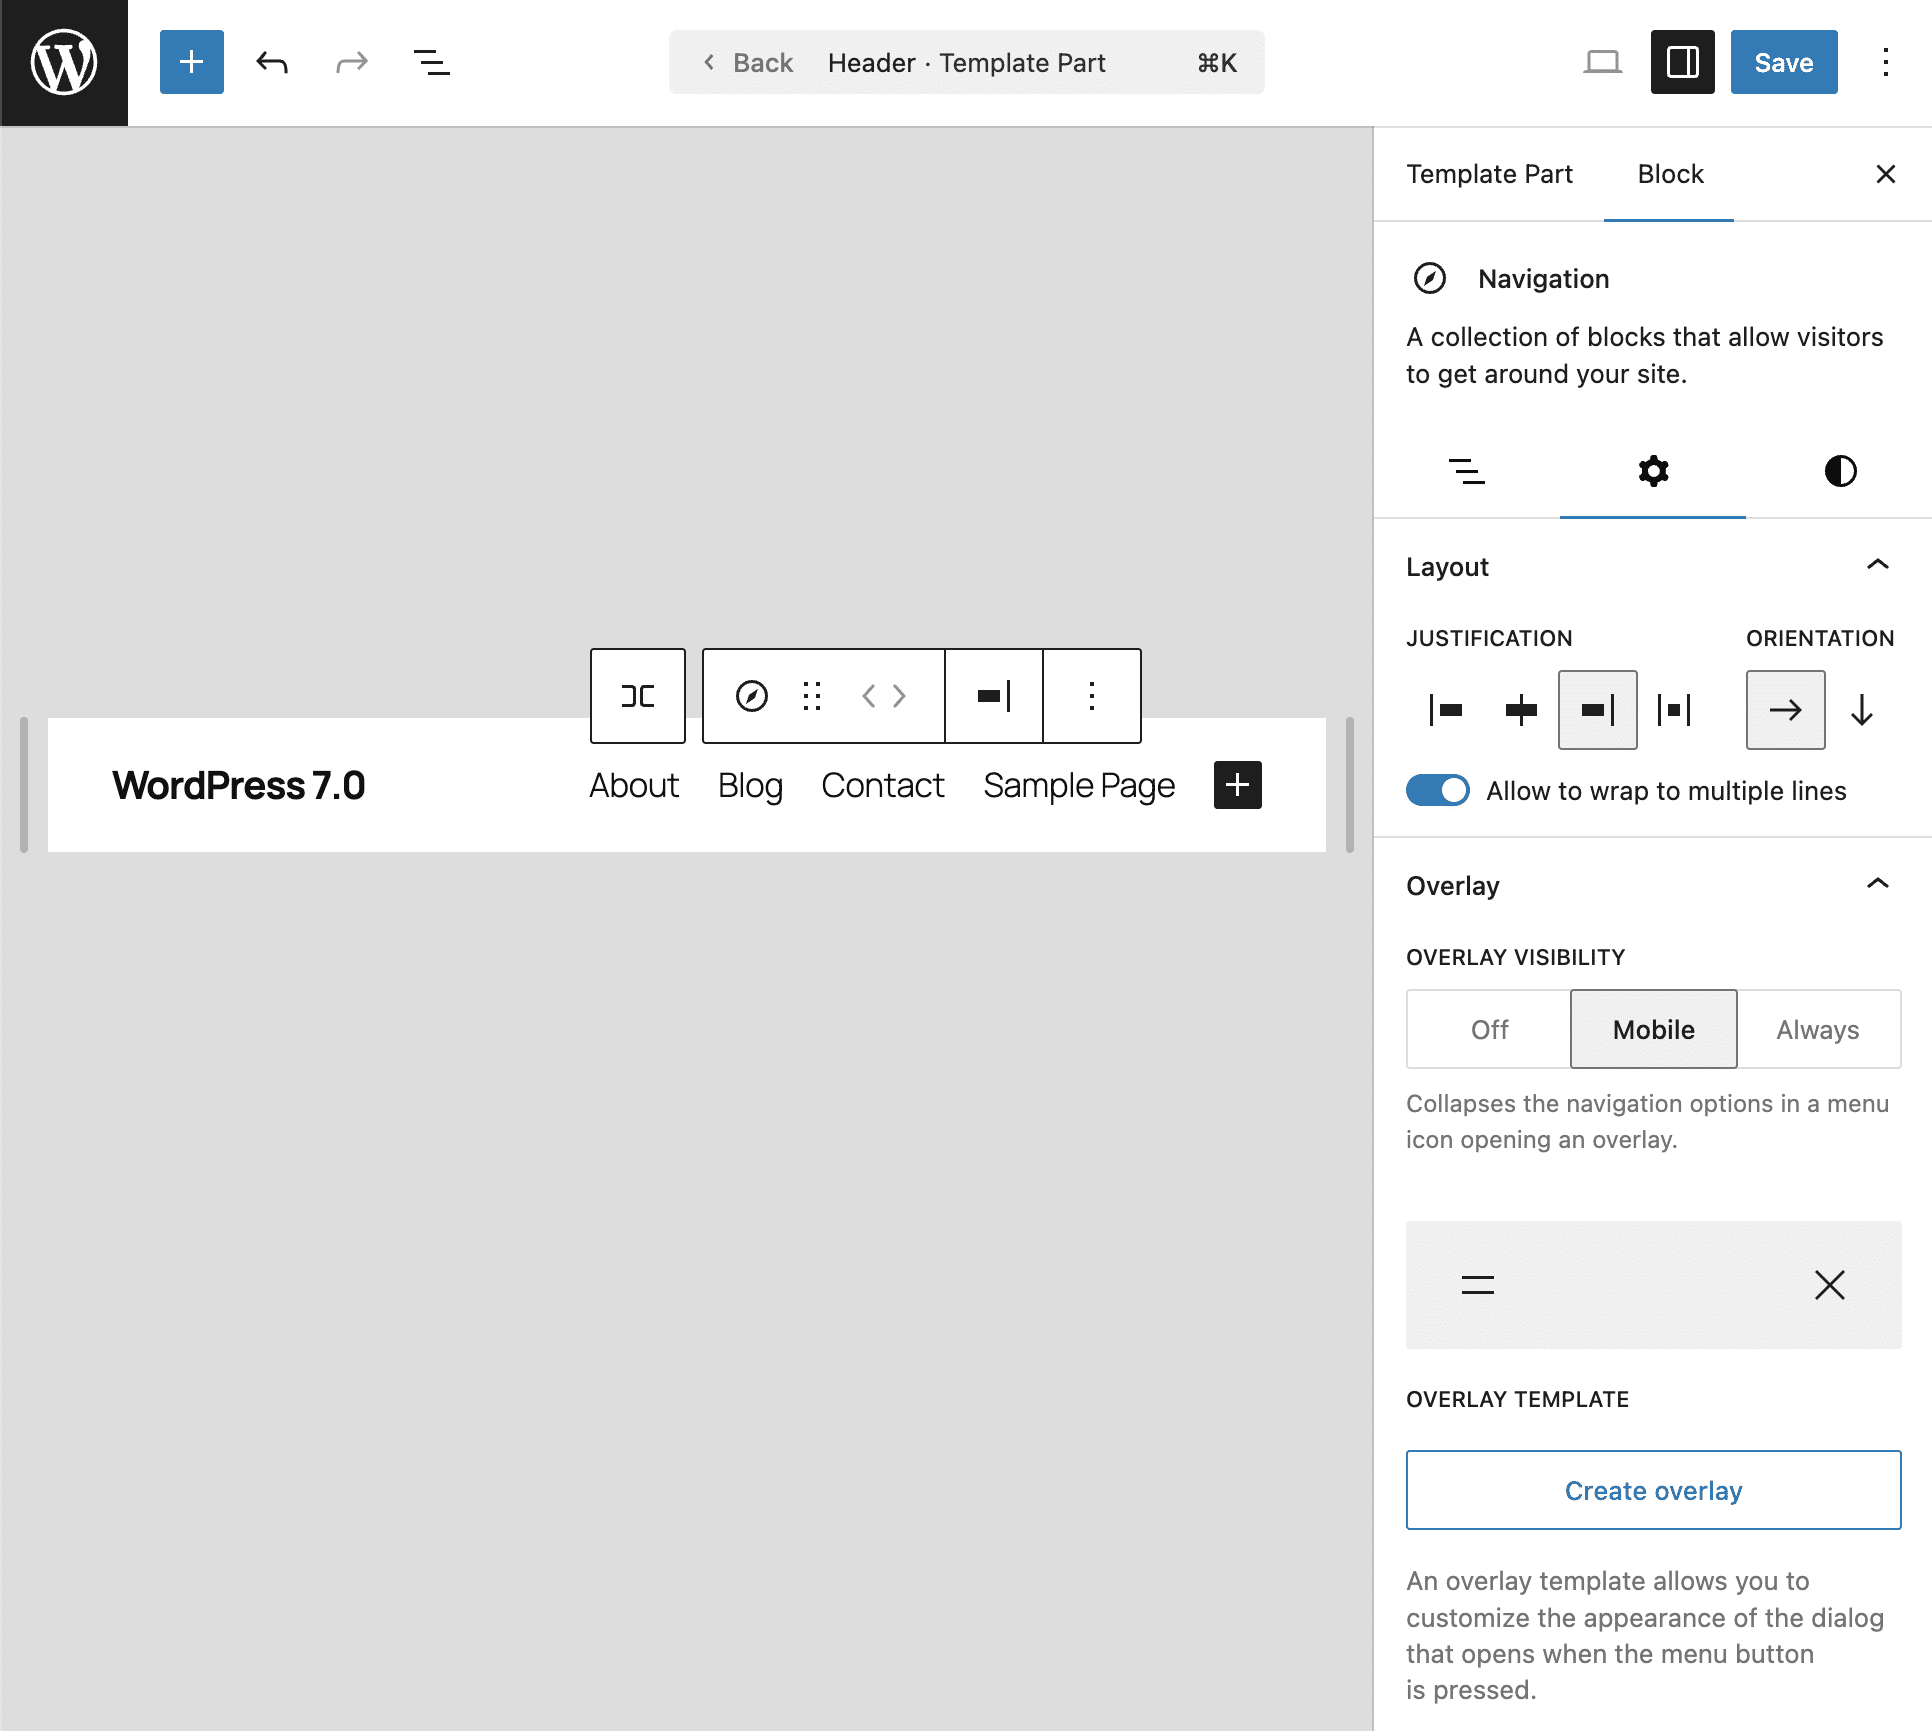Viewport: 1932px width, 1731px height.
Task: Set justification to center
Action: tap(1521, 710)
